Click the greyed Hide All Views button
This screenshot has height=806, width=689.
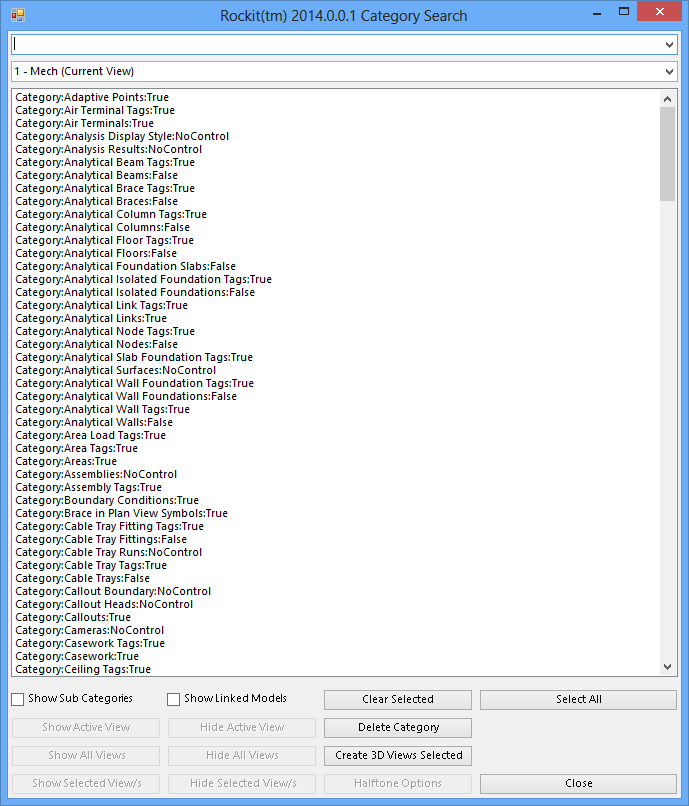tap(242, 756)
